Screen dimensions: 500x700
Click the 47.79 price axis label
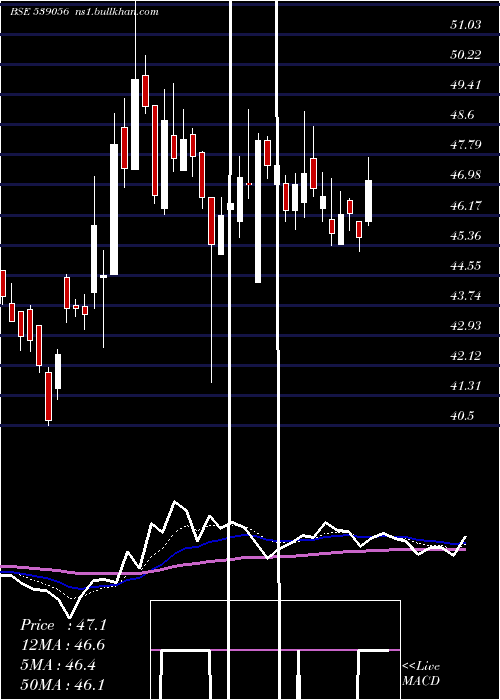point(466,145)
